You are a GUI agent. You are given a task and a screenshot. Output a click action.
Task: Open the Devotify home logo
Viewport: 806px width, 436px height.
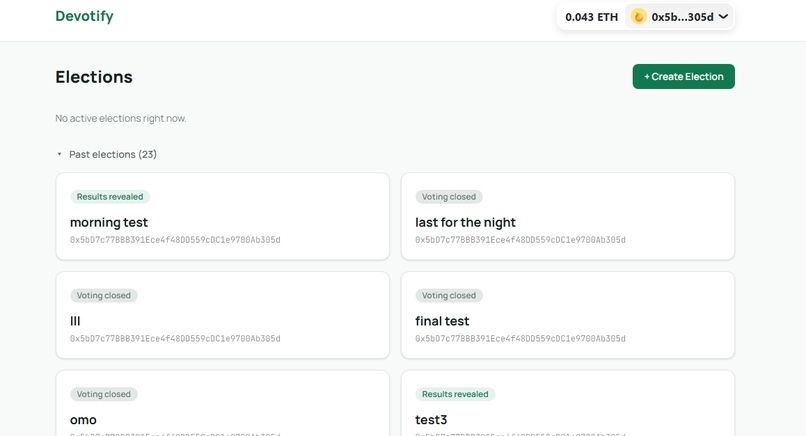(84, 16)
